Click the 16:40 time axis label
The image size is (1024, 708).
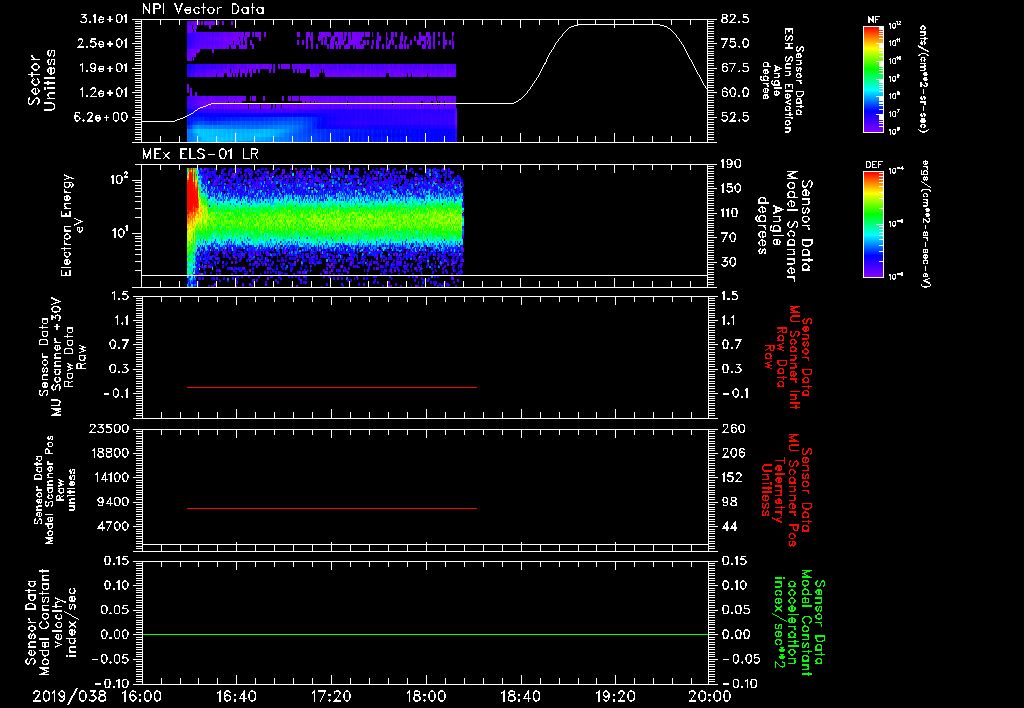pos(236,696)
